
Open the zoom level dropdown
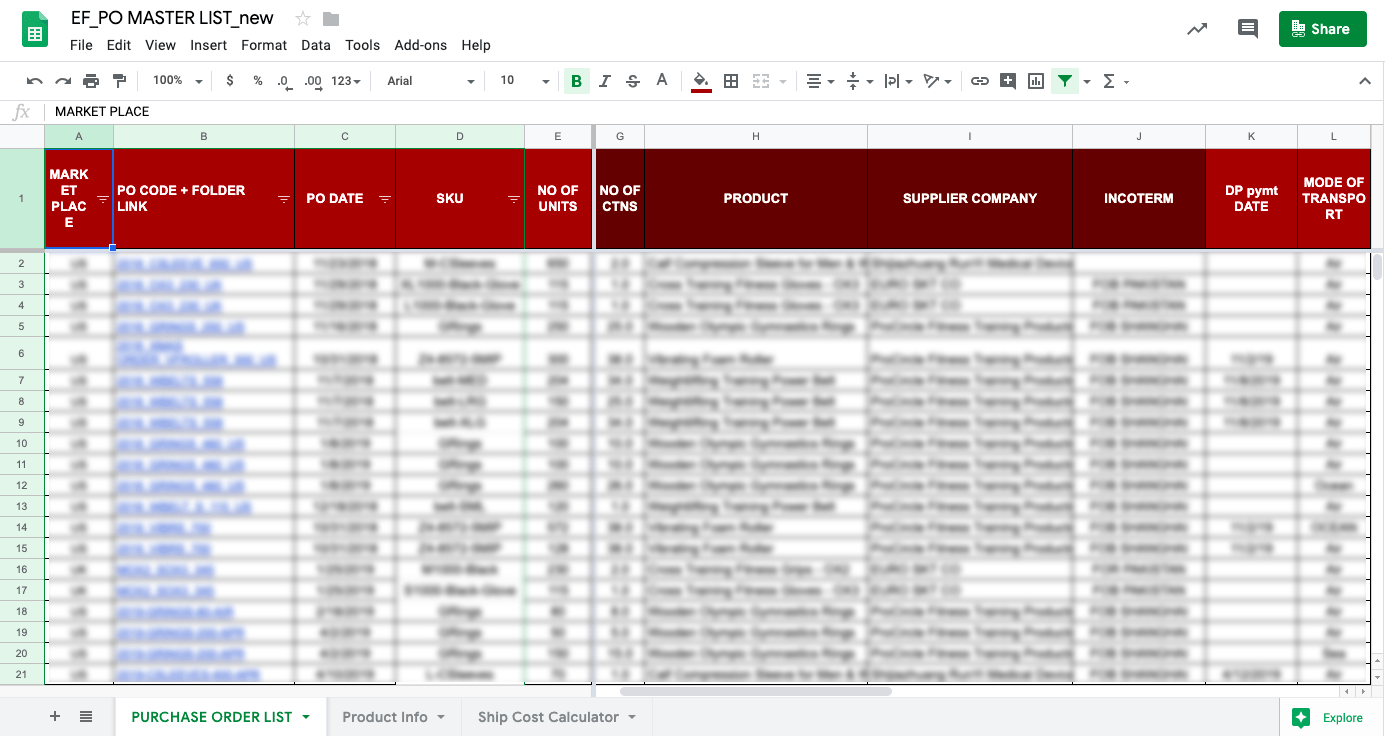177,81
